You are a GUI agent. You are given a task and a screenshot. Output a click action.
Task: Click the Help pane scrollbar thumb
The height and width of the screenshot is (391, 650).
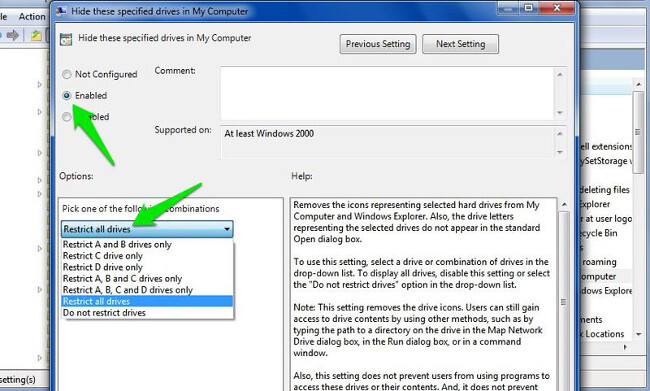click(x=564, y=302)
